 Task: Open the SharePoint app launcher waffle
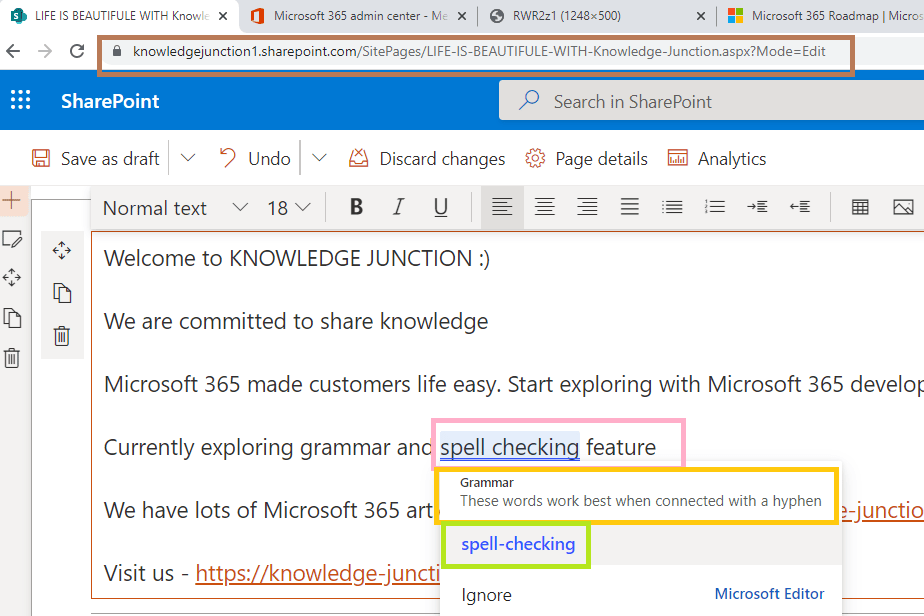pyautogui.click(x=21, y=100)
